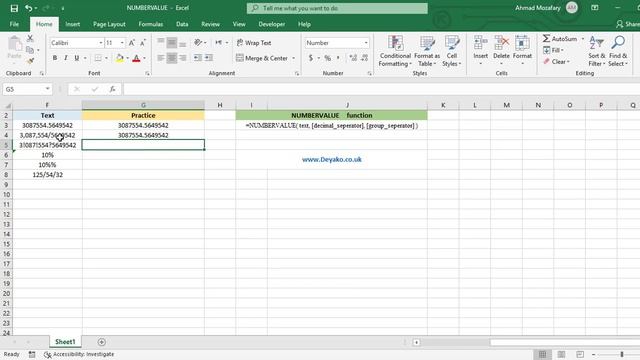Click the Save icon in title bar
Image resolution: width=640 pixels, height=360 pixels.
click(14, 8)
